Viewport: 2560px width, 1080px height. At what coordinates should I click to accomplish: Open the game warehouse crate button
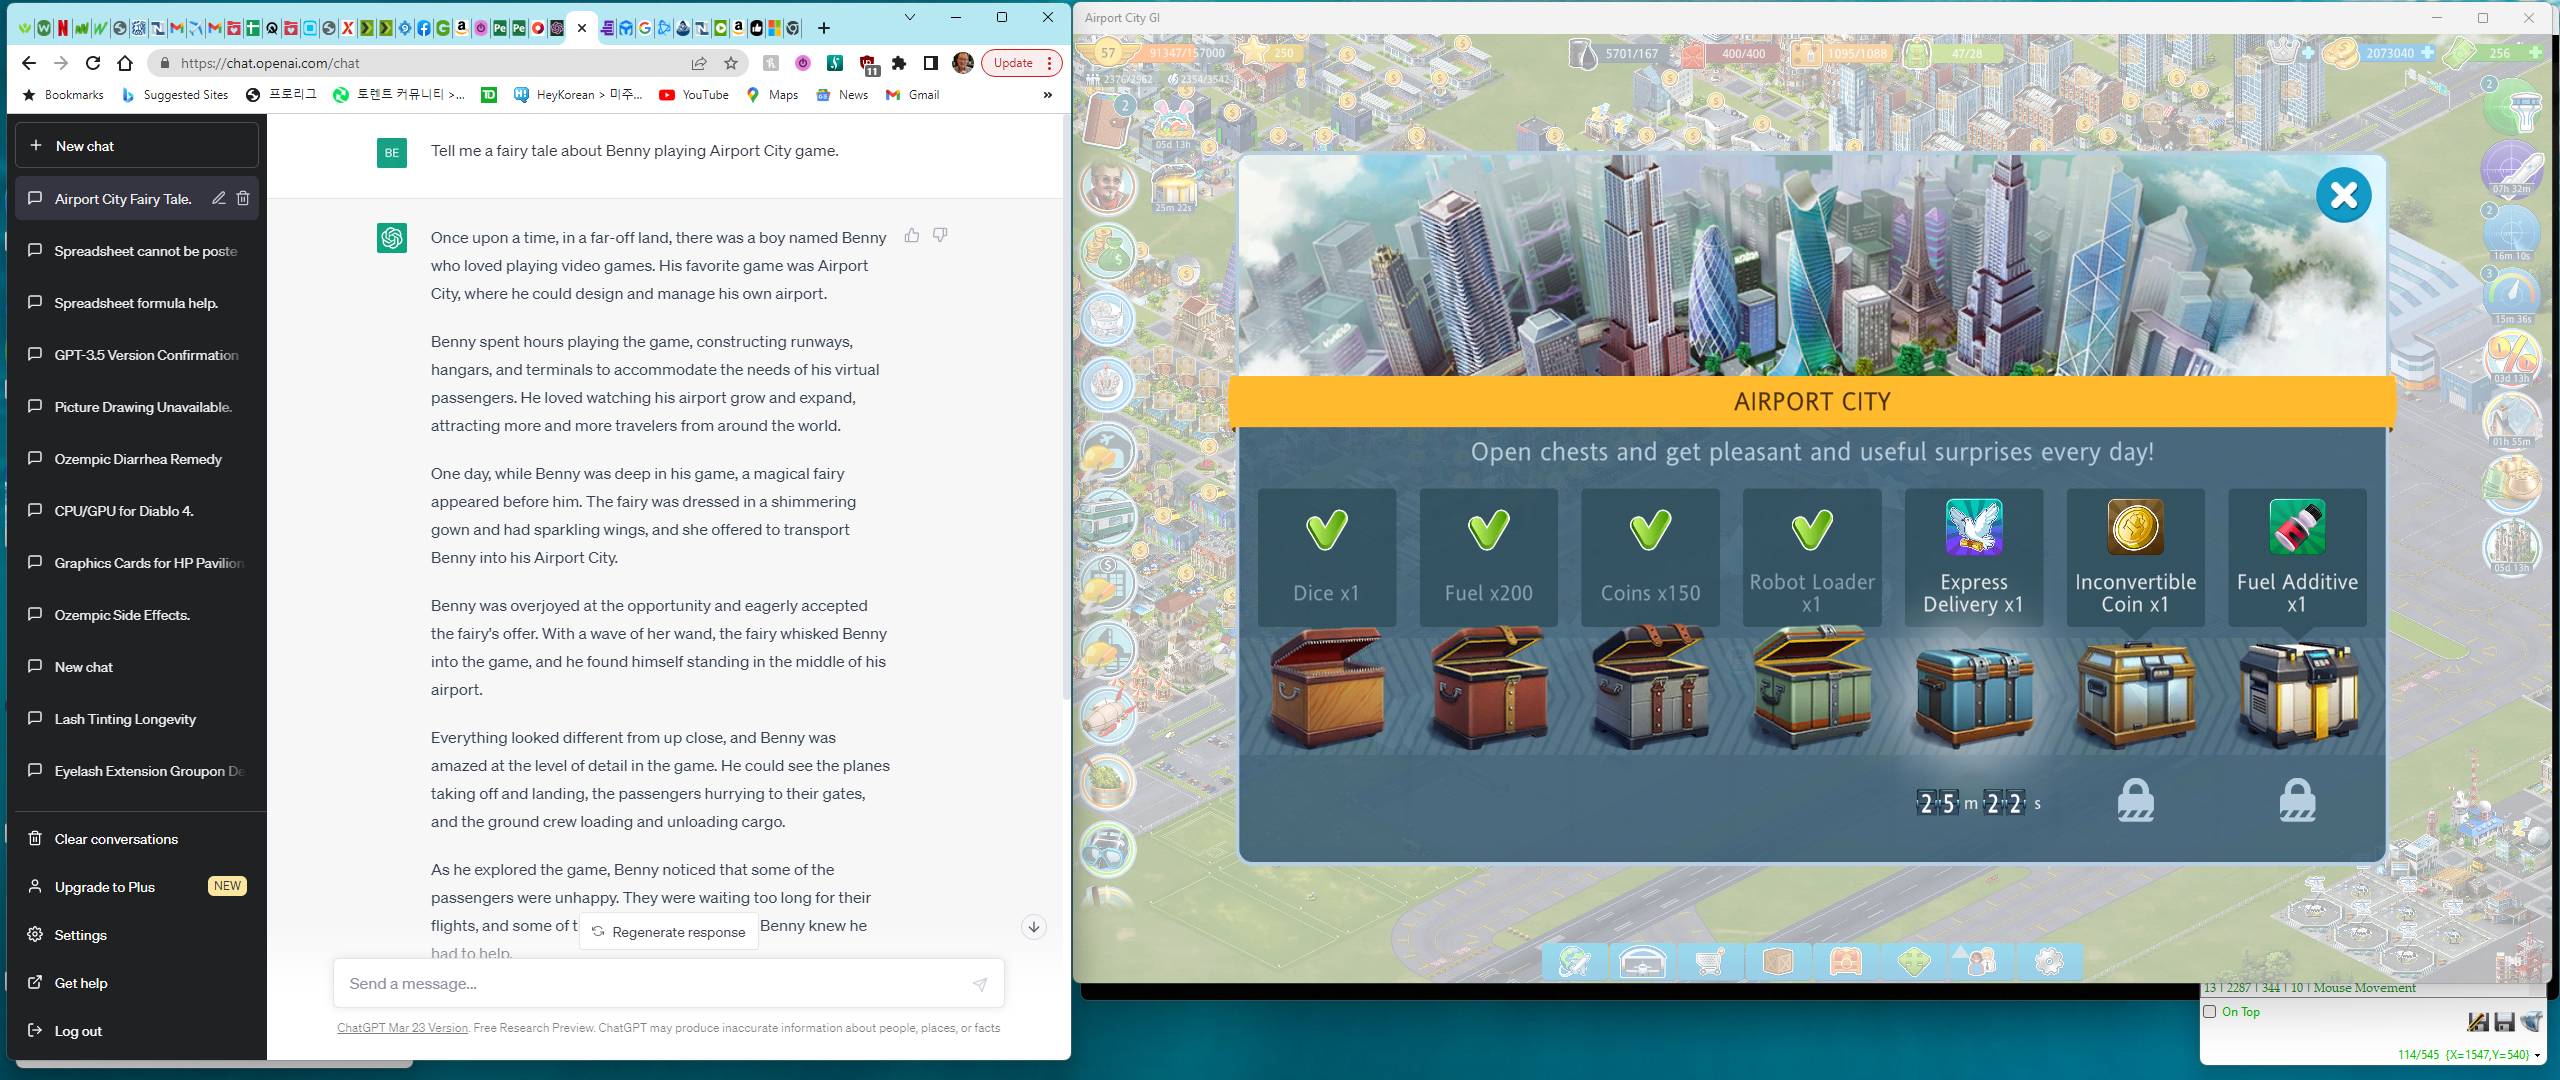[x=1778, y=962]
